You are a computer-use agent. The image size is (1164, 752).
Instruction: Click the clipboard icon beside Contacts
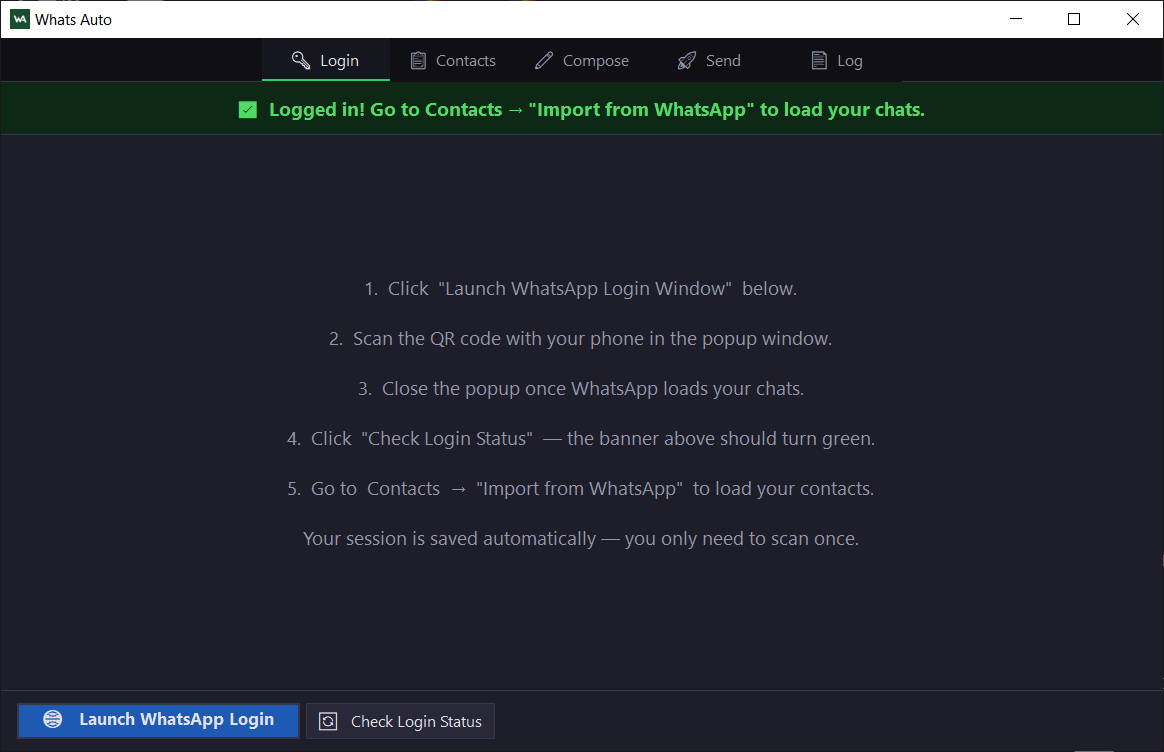point(418,61)
